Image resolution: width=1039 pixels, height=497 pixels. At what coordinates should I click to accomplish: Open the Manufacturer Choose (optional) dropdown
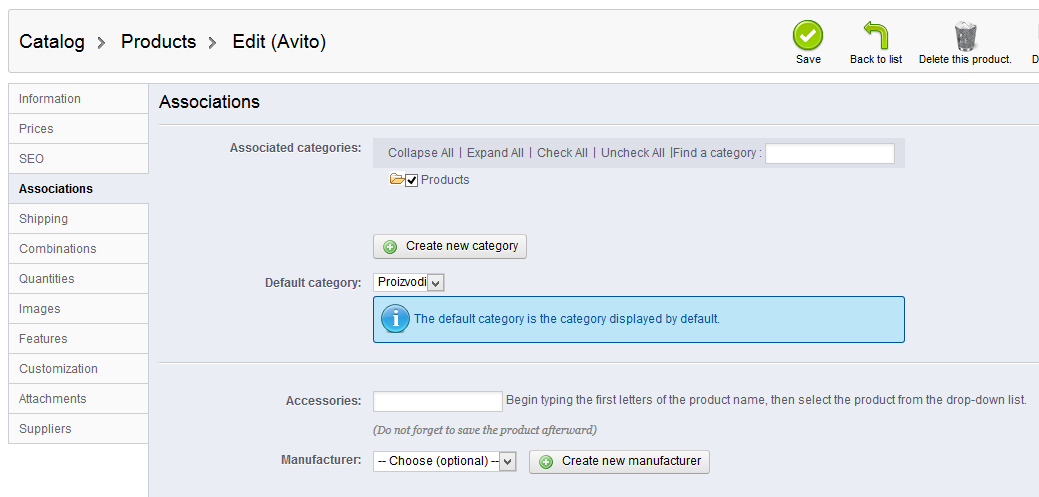pyautogui.click(x=444, y=461)
